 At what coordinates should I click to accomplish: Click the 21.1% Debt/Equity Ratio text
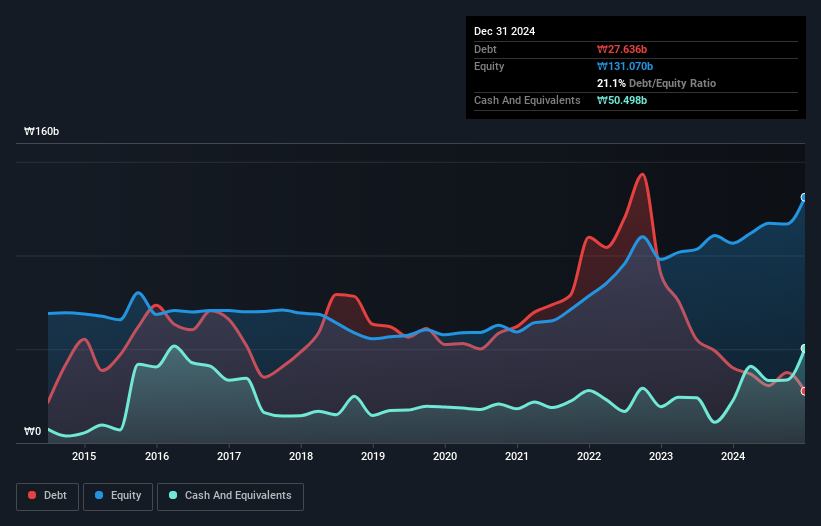click(656, 83)
